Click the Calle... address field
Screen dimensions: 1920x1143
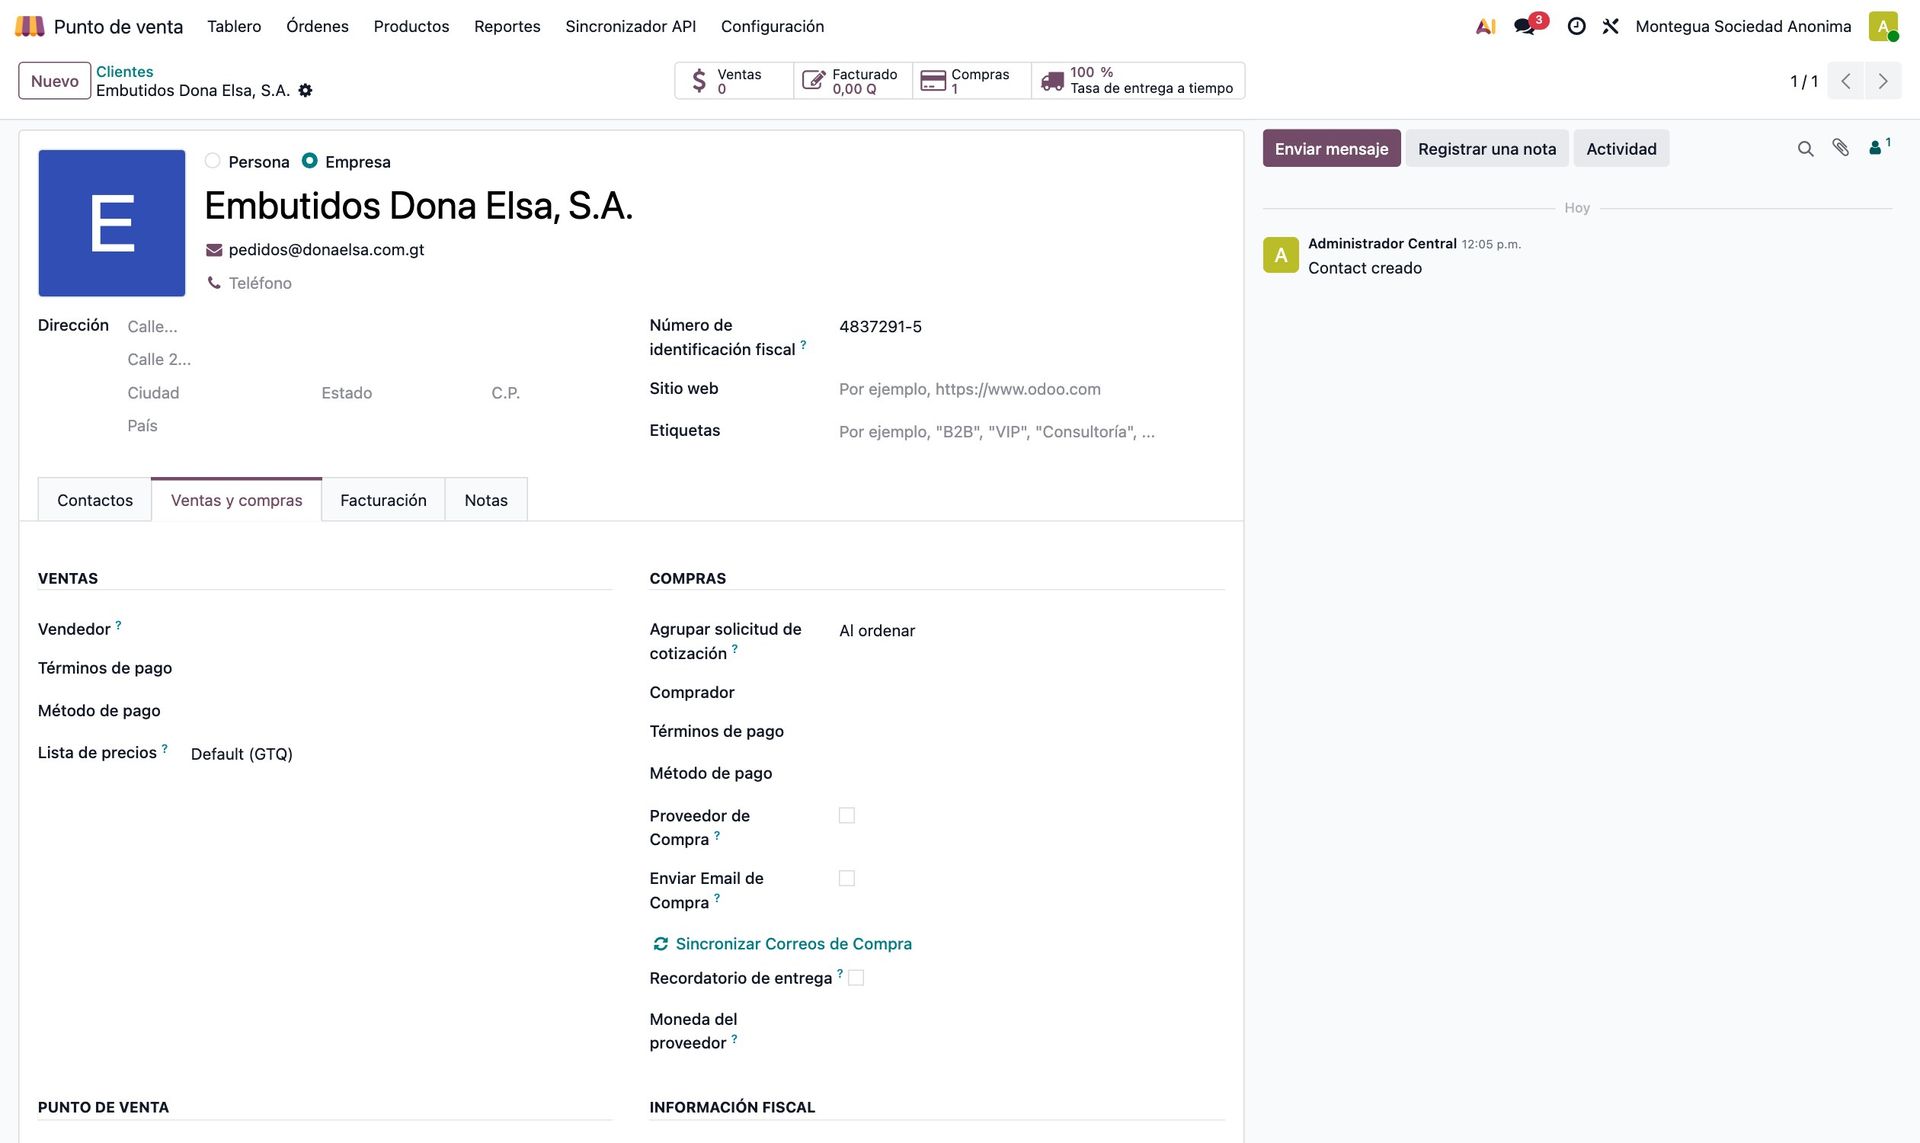coord(368,327)
